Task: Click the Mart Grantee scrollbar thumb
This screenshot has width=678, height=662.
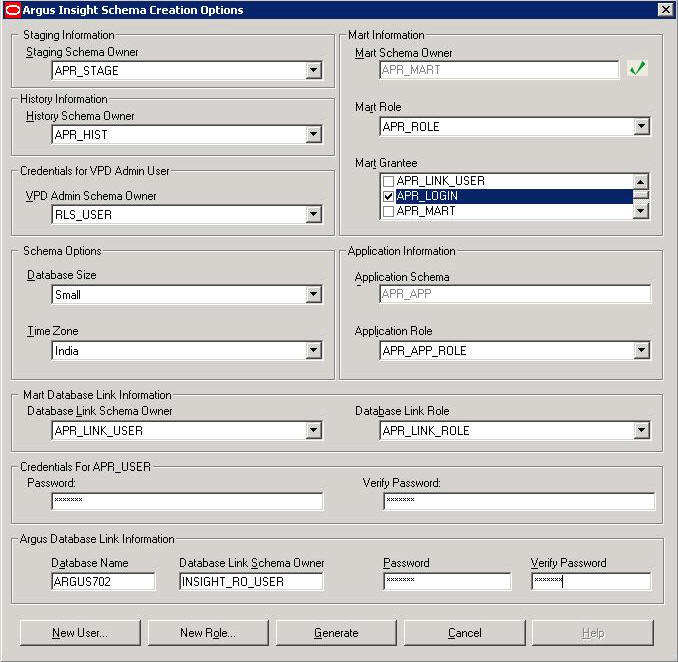Action: [641, 195]
